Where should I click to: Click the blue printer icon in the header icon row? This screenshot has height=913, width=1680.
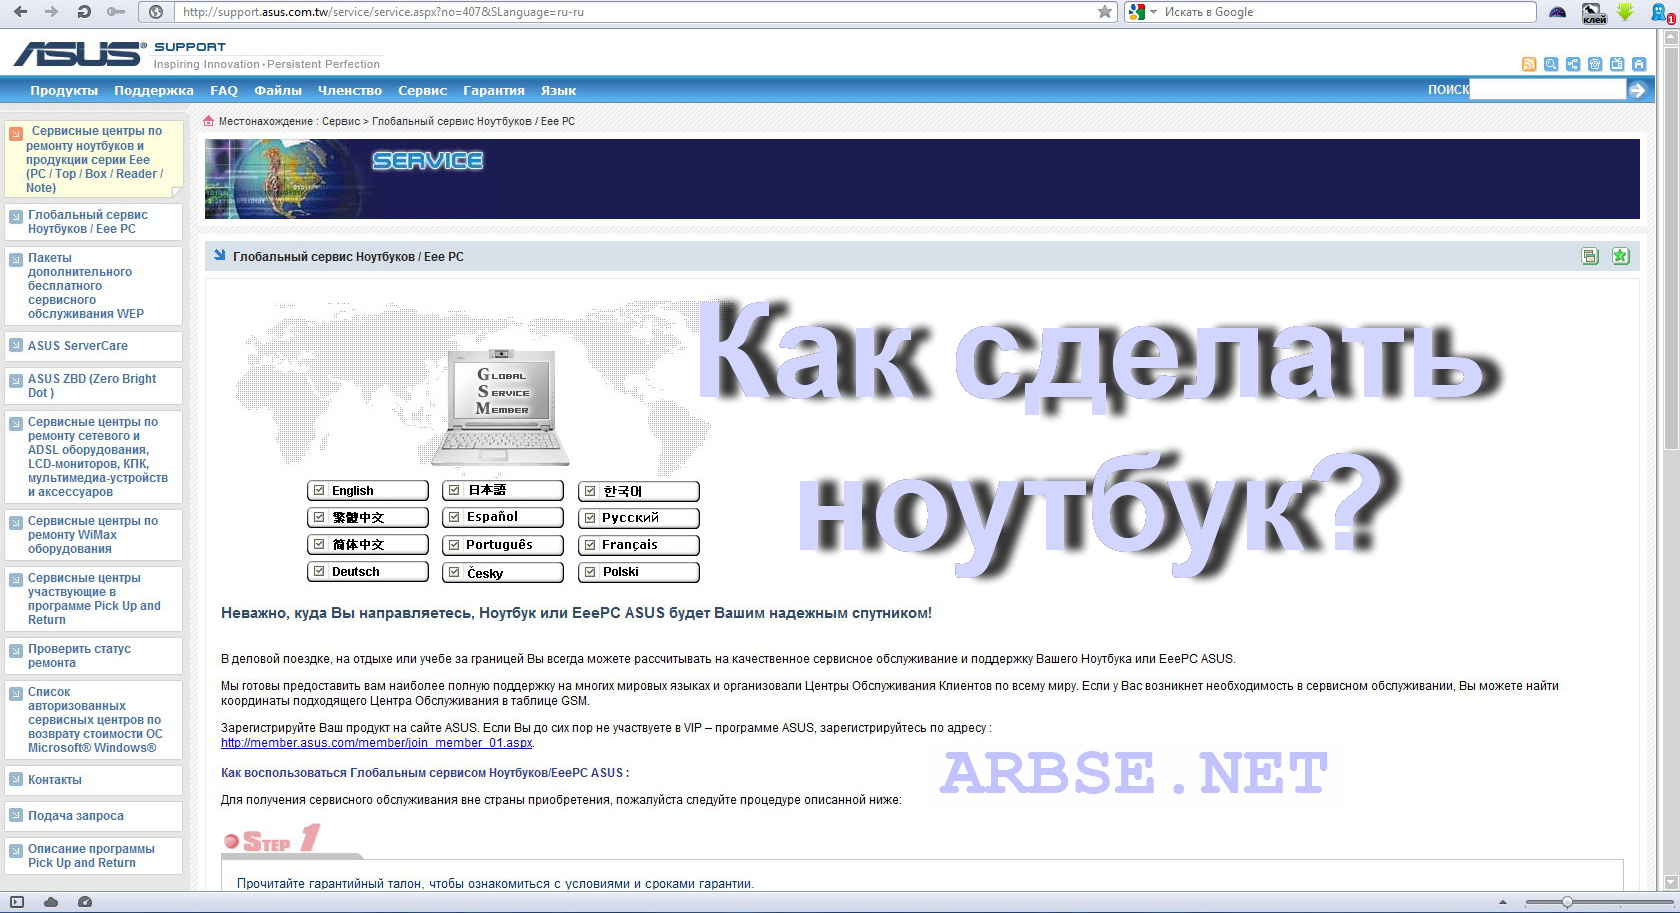click(1639, 64)
